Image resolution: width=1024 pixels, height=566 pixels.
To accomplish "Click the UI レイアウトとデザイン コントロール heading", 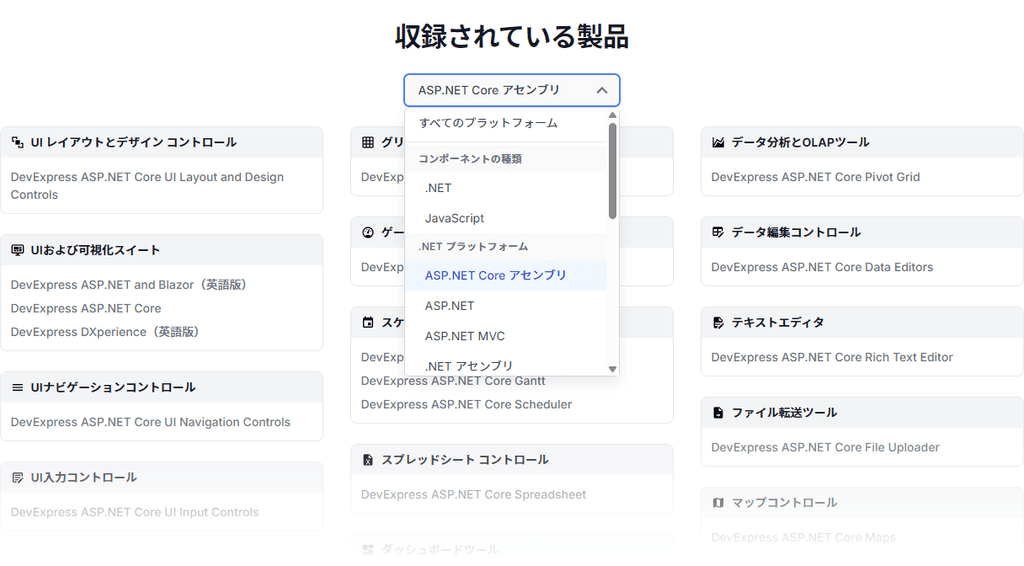I will click(x=133, y=142).
